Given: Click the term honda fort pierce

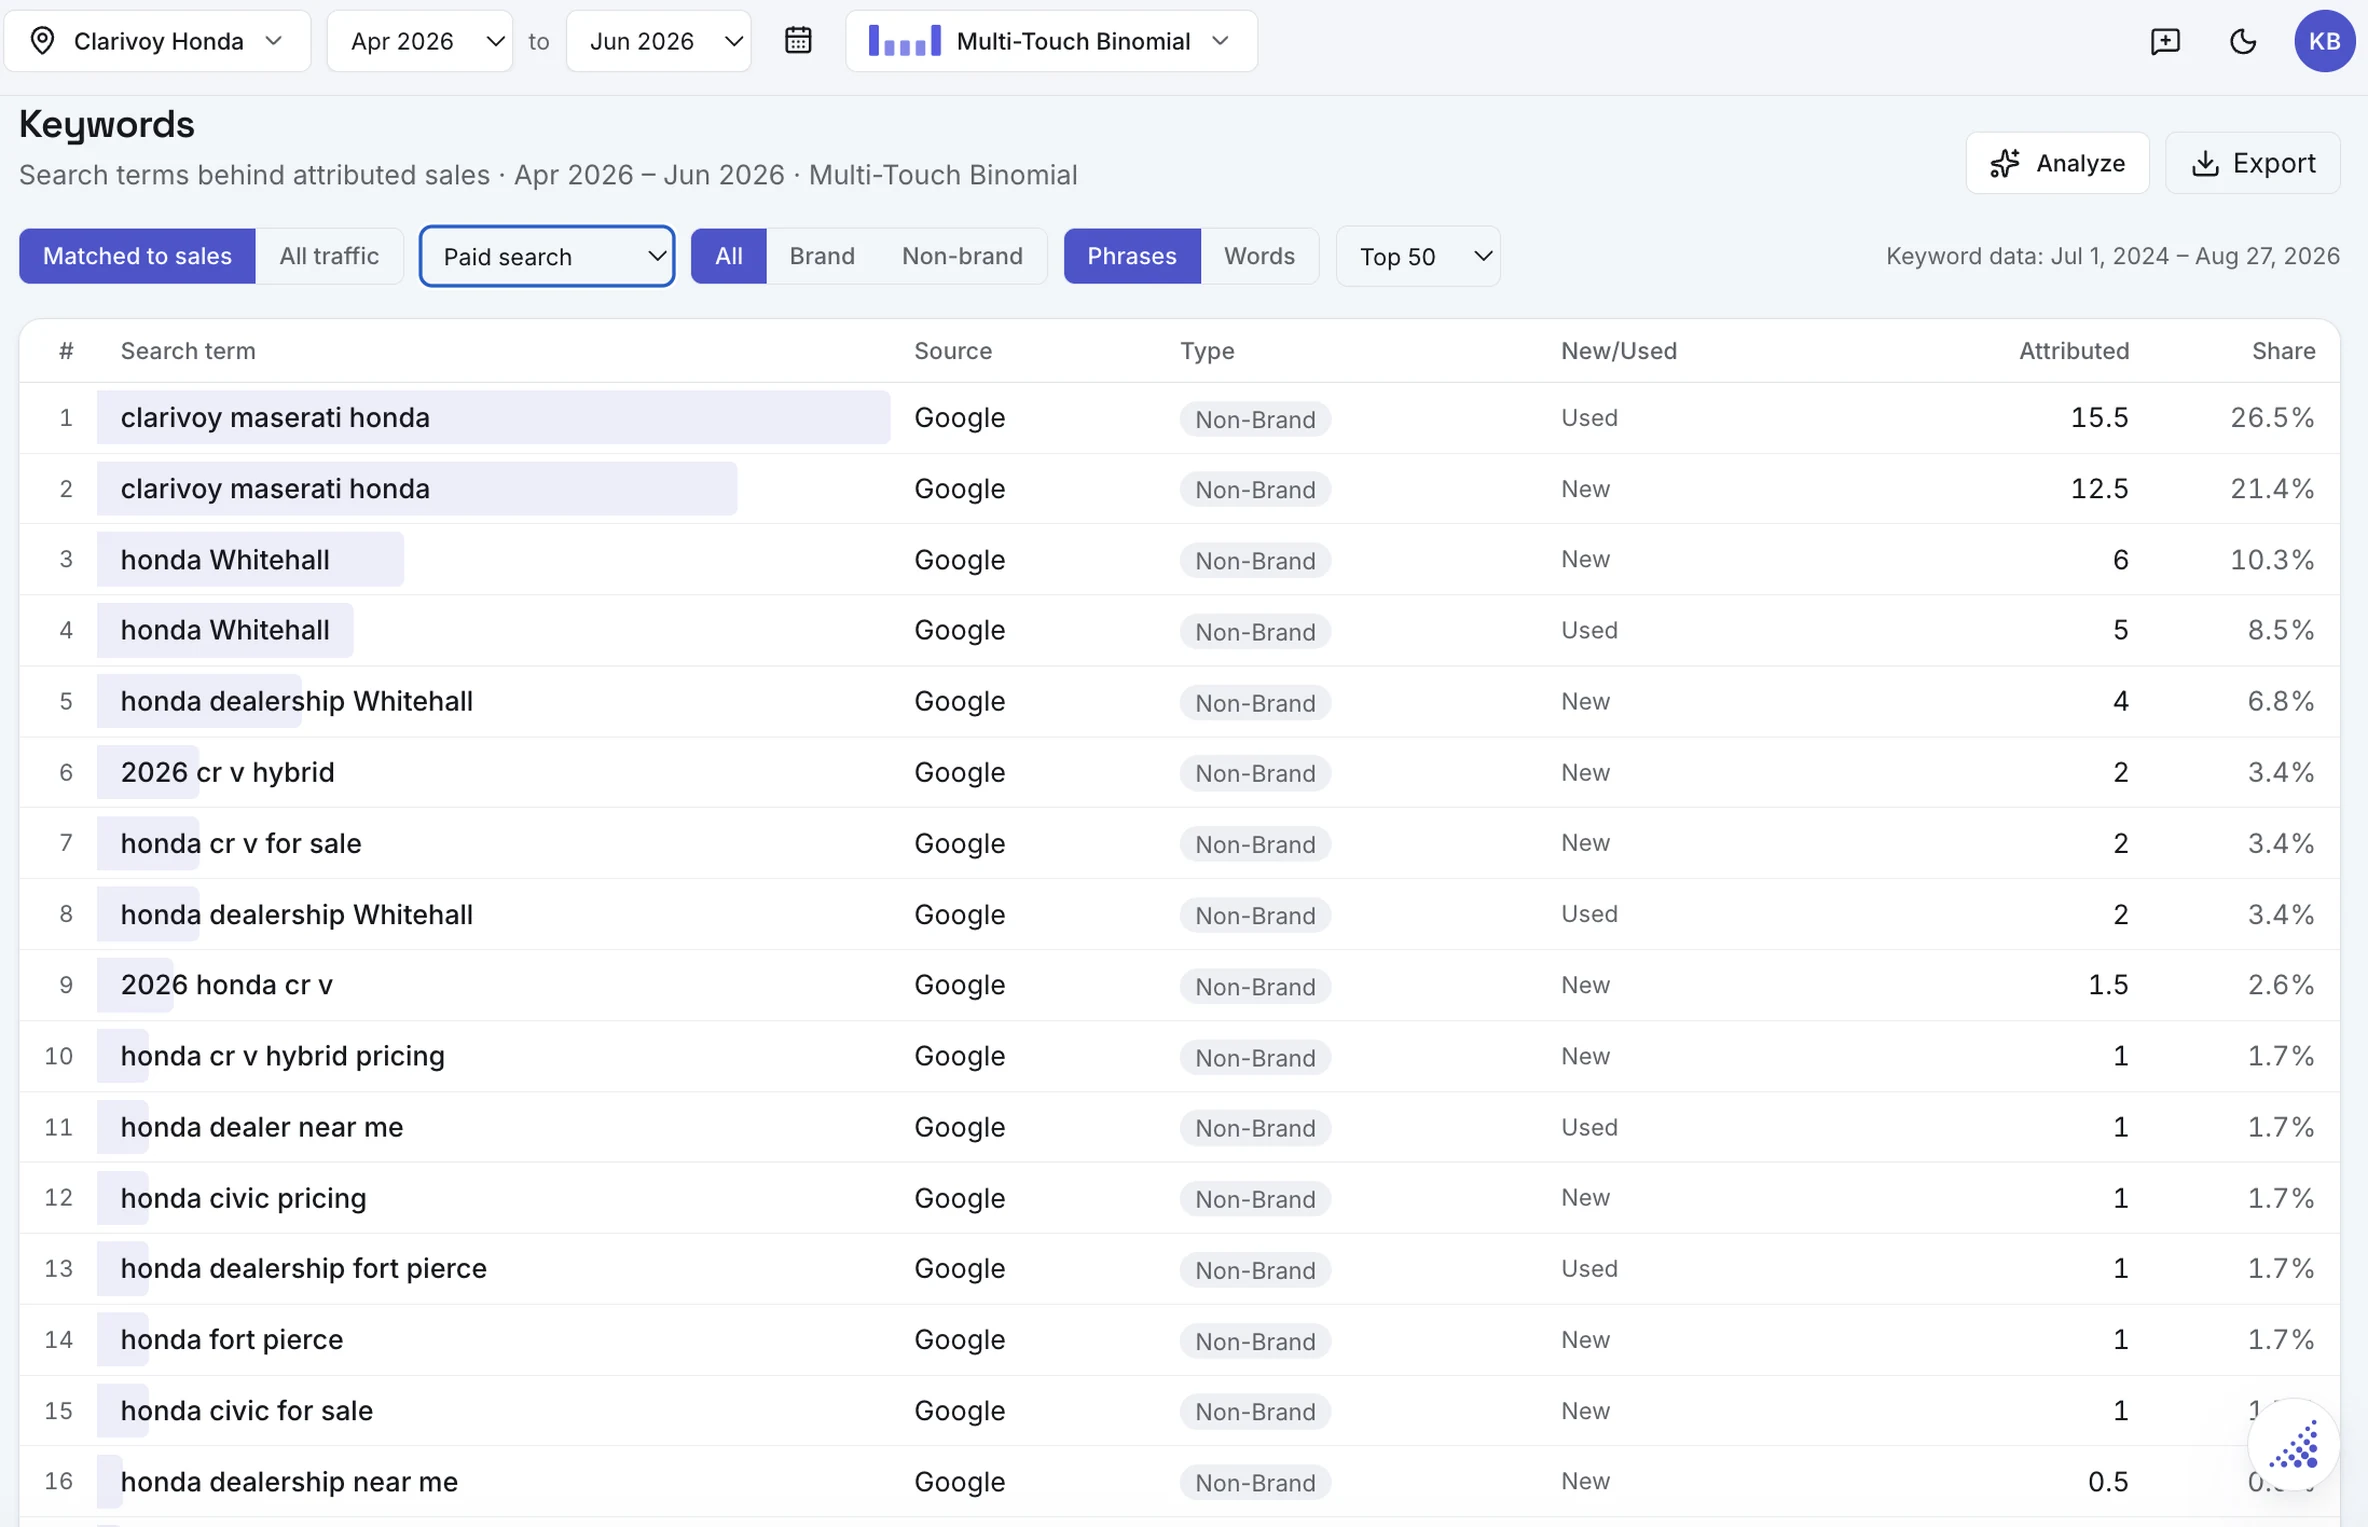Looking at the screenshot, I should pos(232,1339).
